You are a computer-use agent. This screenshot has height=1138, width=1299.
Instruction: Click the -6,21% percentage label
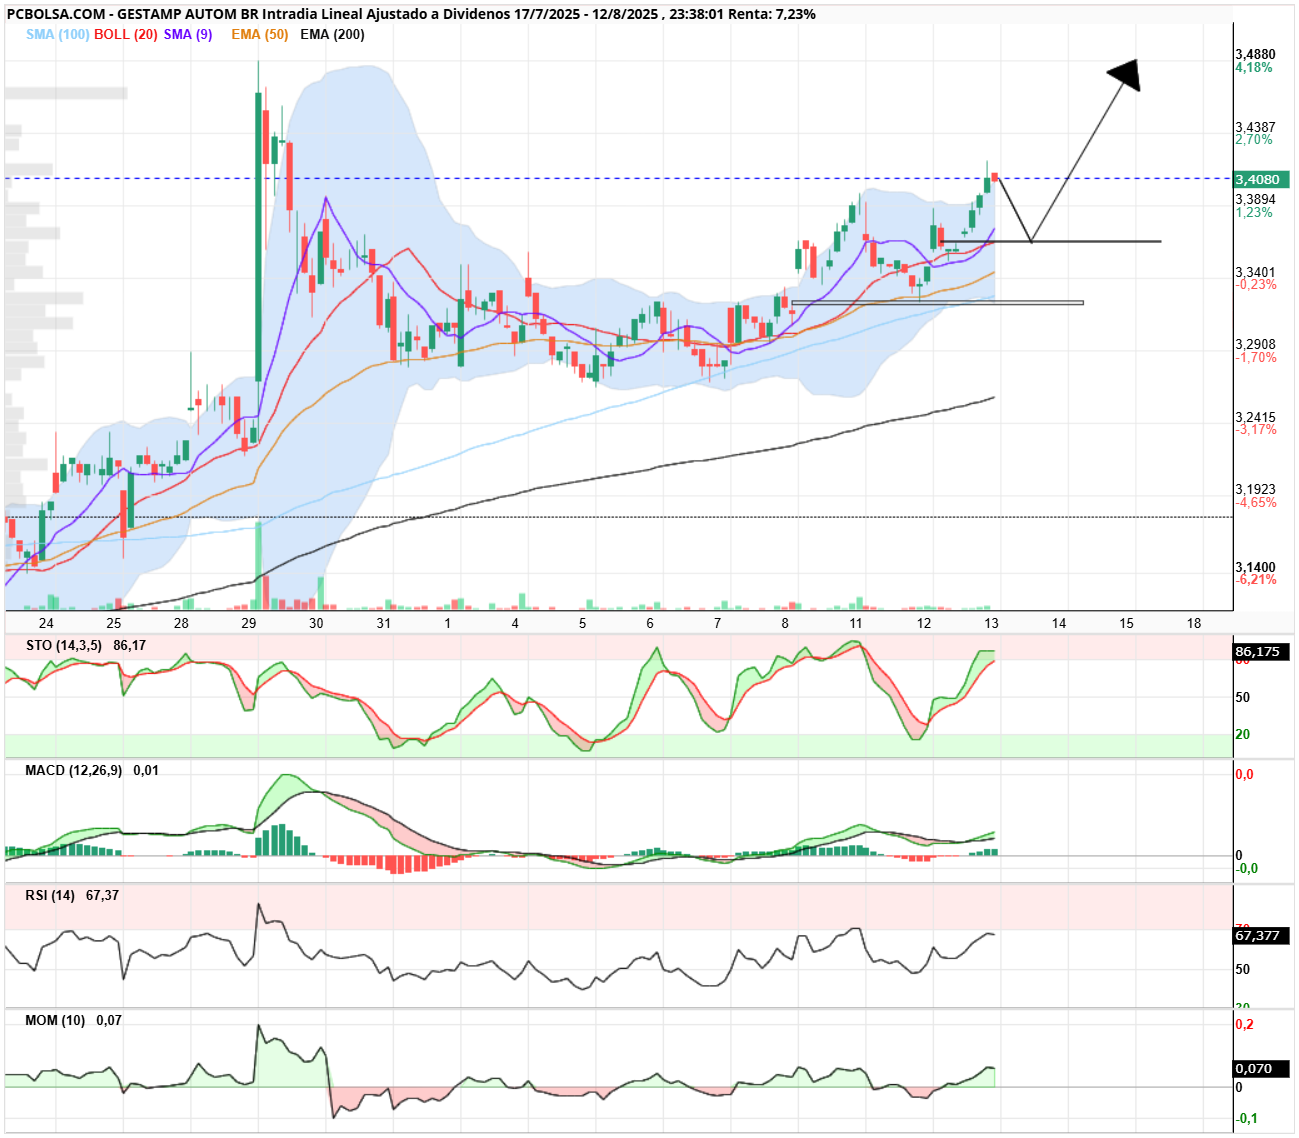(1256, 580)
